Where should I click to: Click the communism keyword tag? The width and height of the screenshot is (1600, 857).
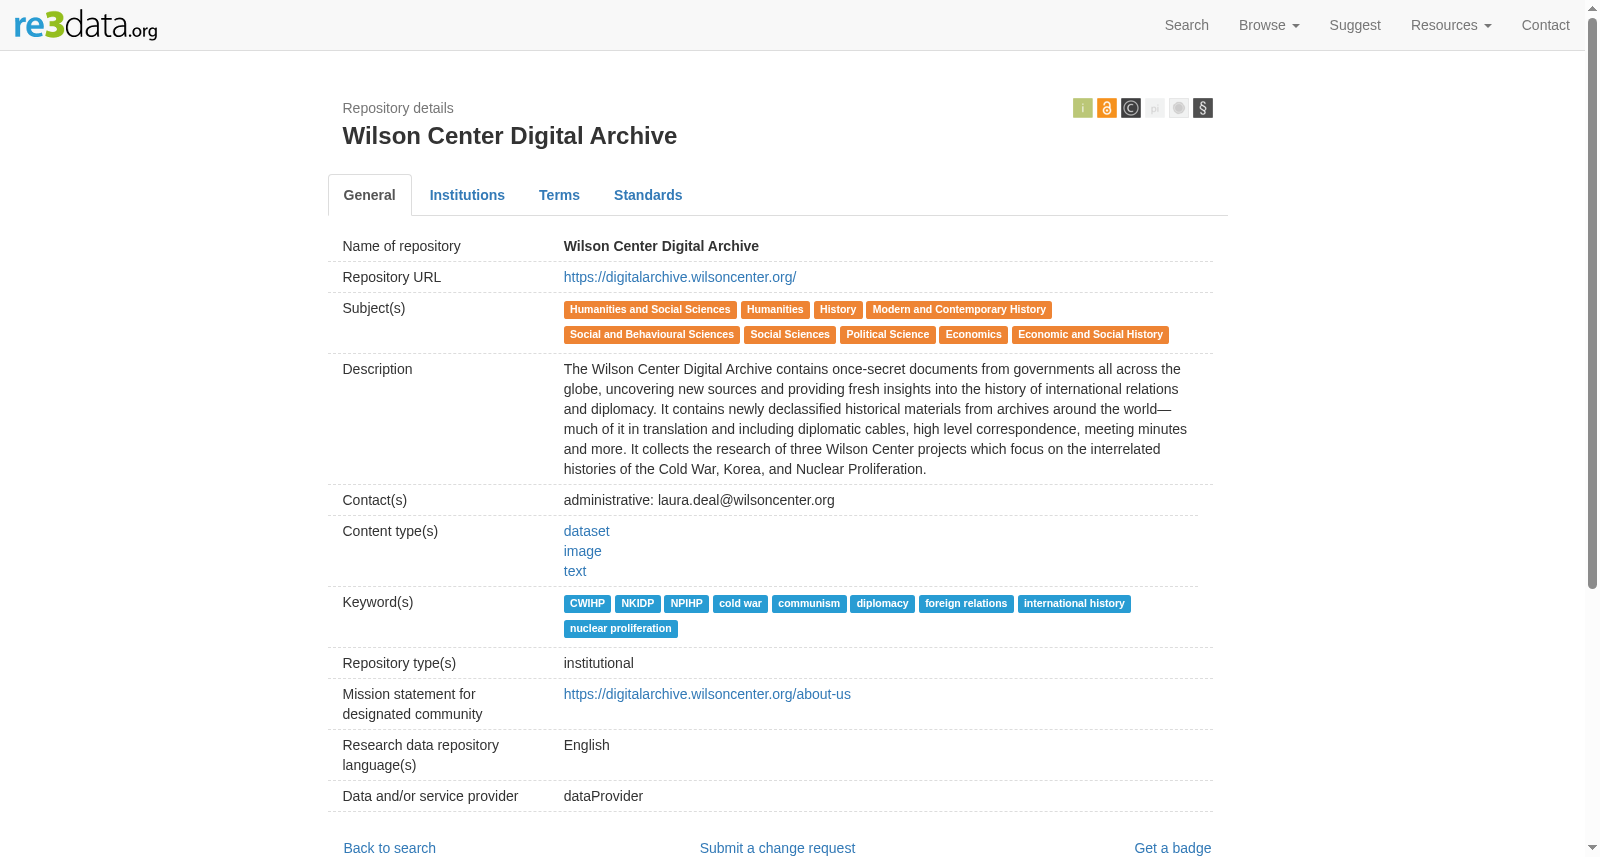[809, 604]
